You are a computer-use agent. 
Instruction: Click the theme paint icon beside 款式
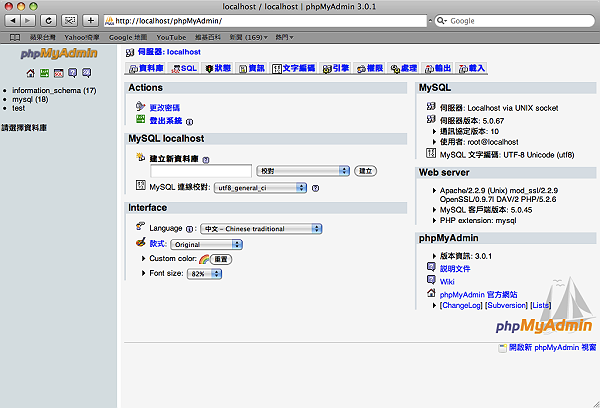point(140,242)
